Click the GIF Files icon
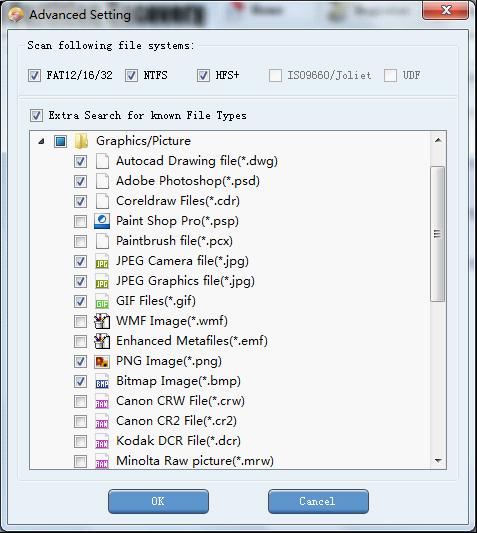 click(102, 301)
